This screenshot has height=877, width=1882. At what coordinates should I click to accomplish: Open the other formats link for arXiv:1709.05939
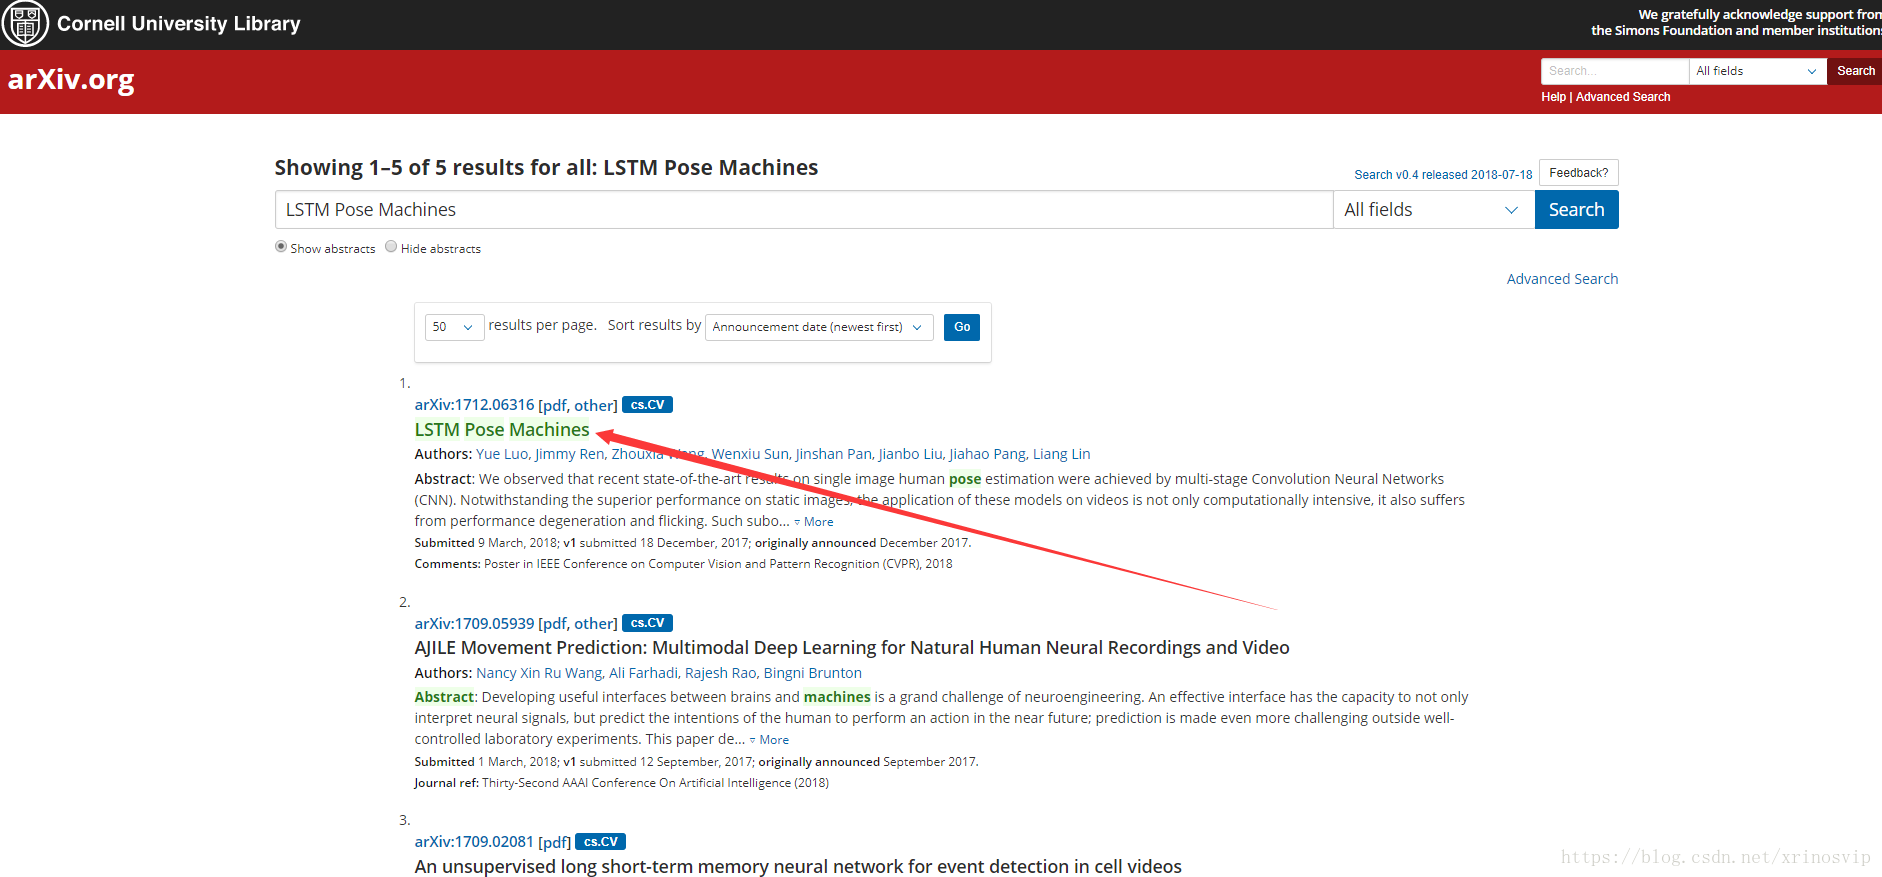(x=593, y=623)
